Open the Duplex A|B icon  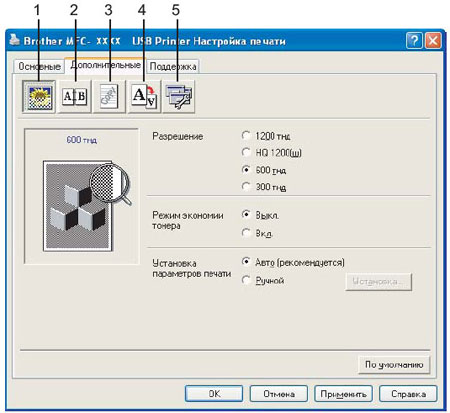[75, 97]
